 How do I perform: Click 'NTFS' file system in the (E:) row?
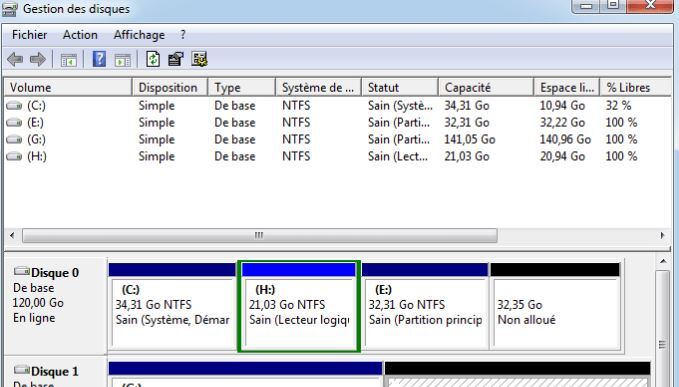(296, 123)
